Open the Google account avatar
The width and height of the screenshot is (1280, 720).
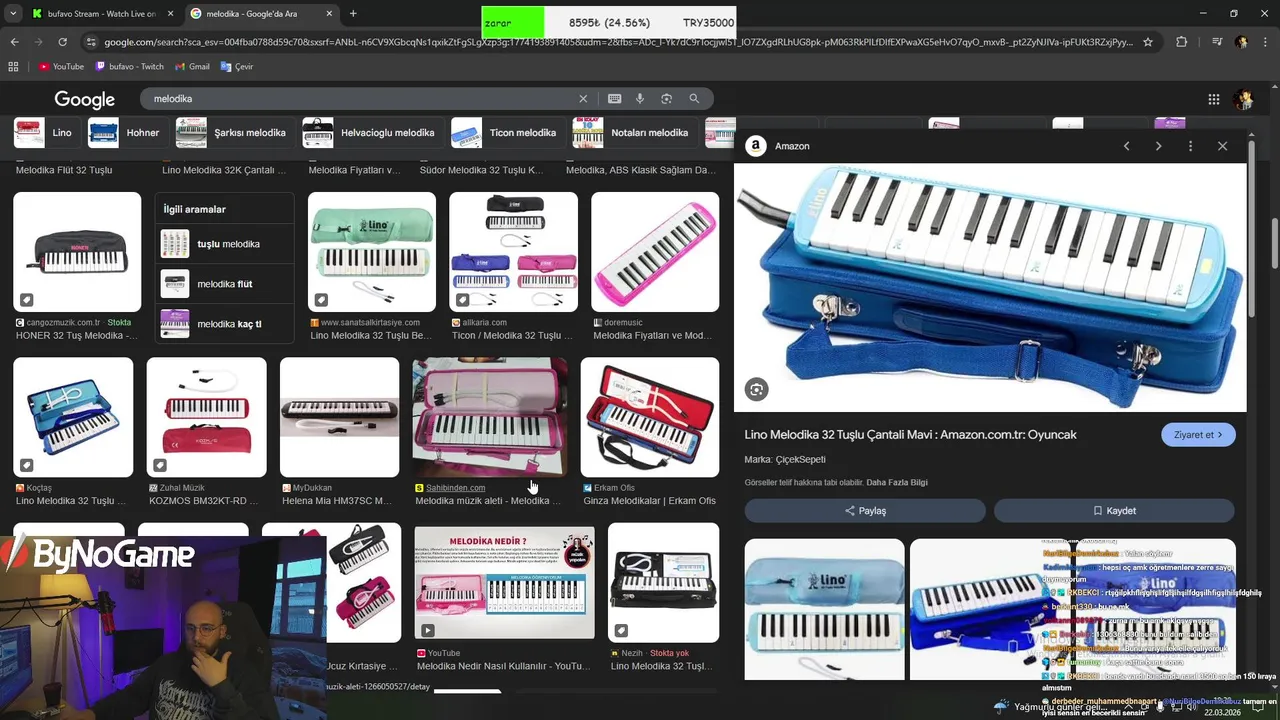(x=1244, y=99)
